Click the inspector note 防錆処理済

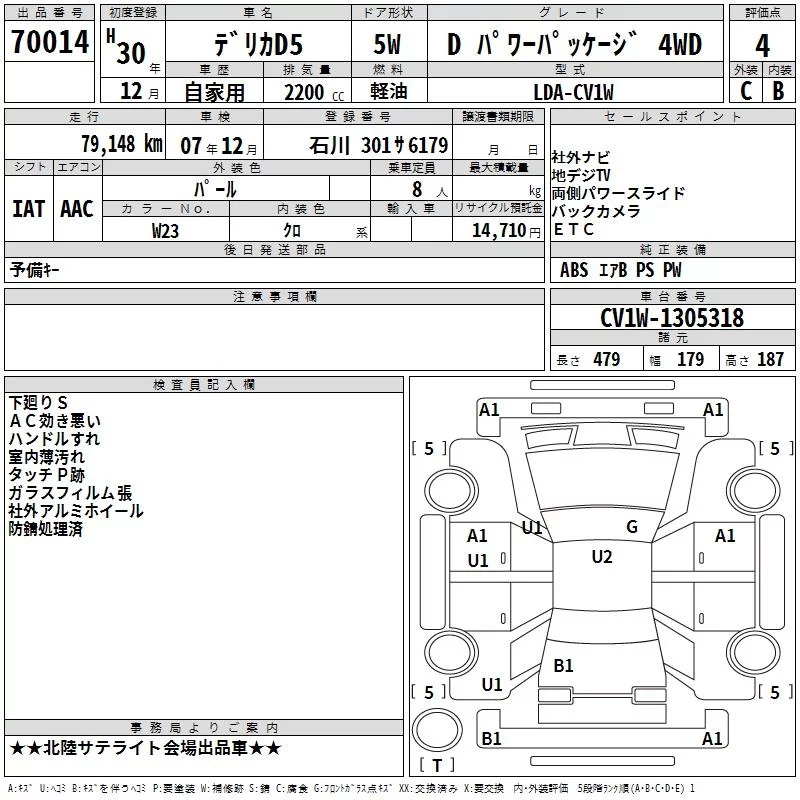pos(45,529)
